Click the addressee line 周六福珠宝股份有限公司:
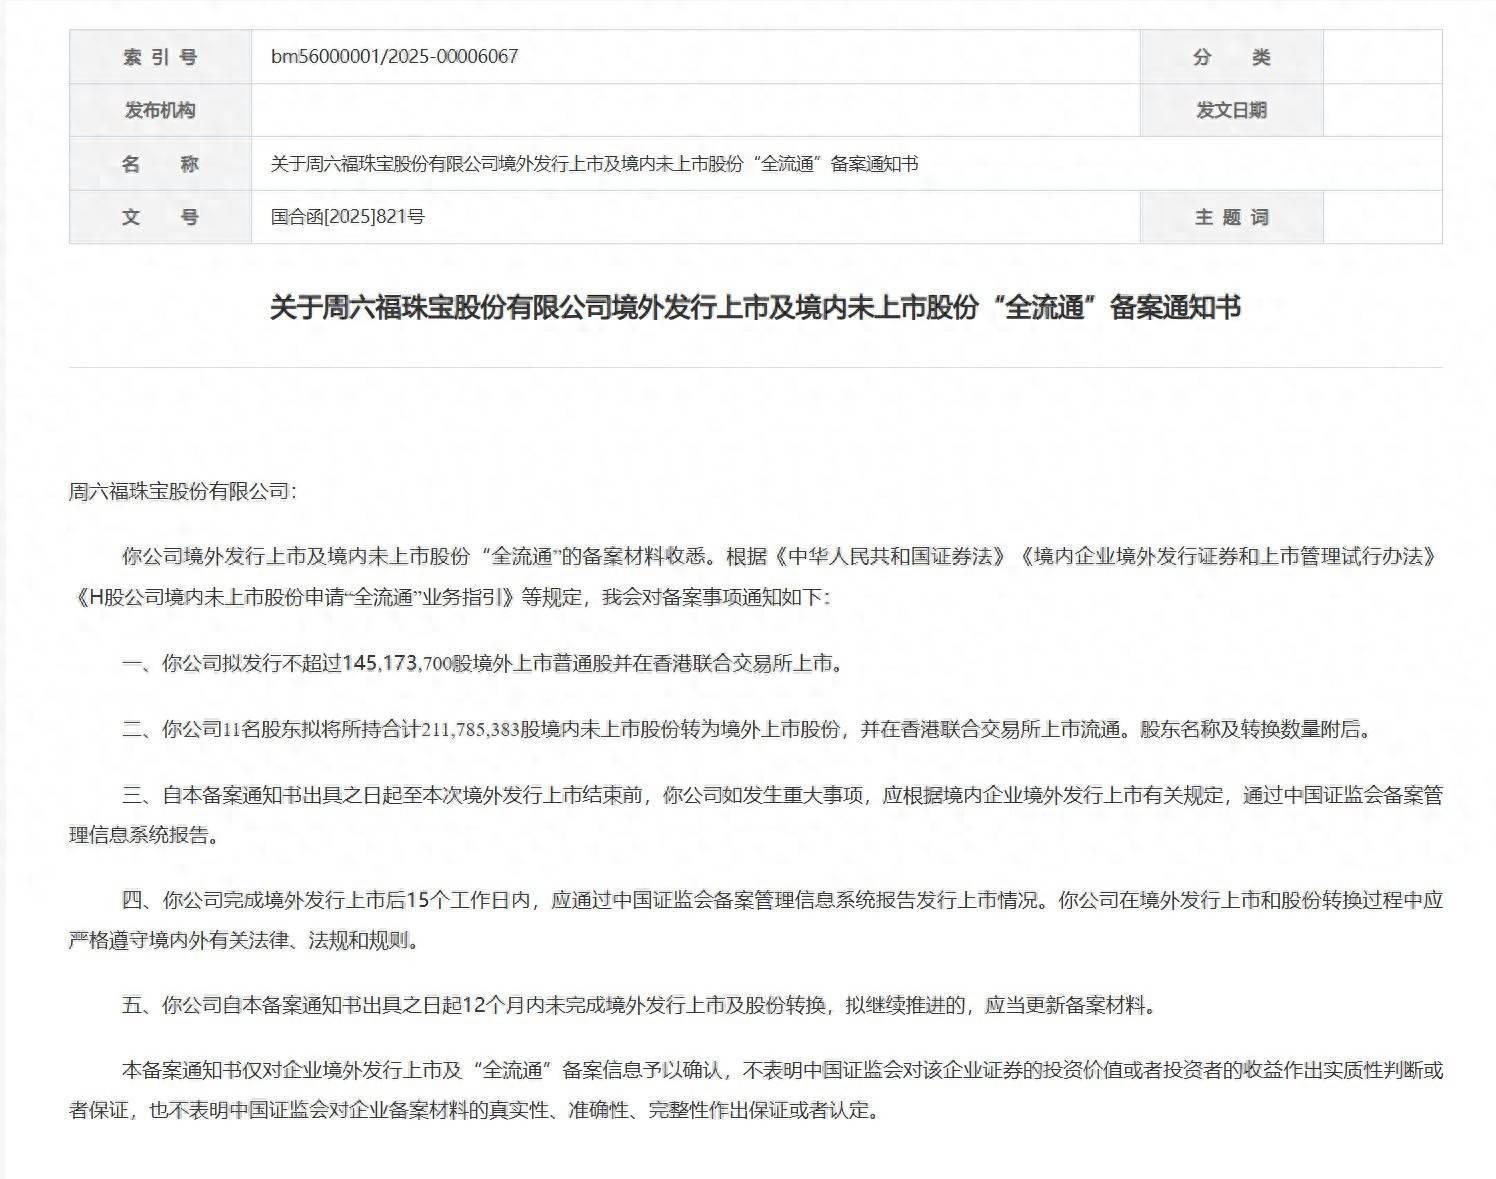1496x1179 pixels. (183, 491)
